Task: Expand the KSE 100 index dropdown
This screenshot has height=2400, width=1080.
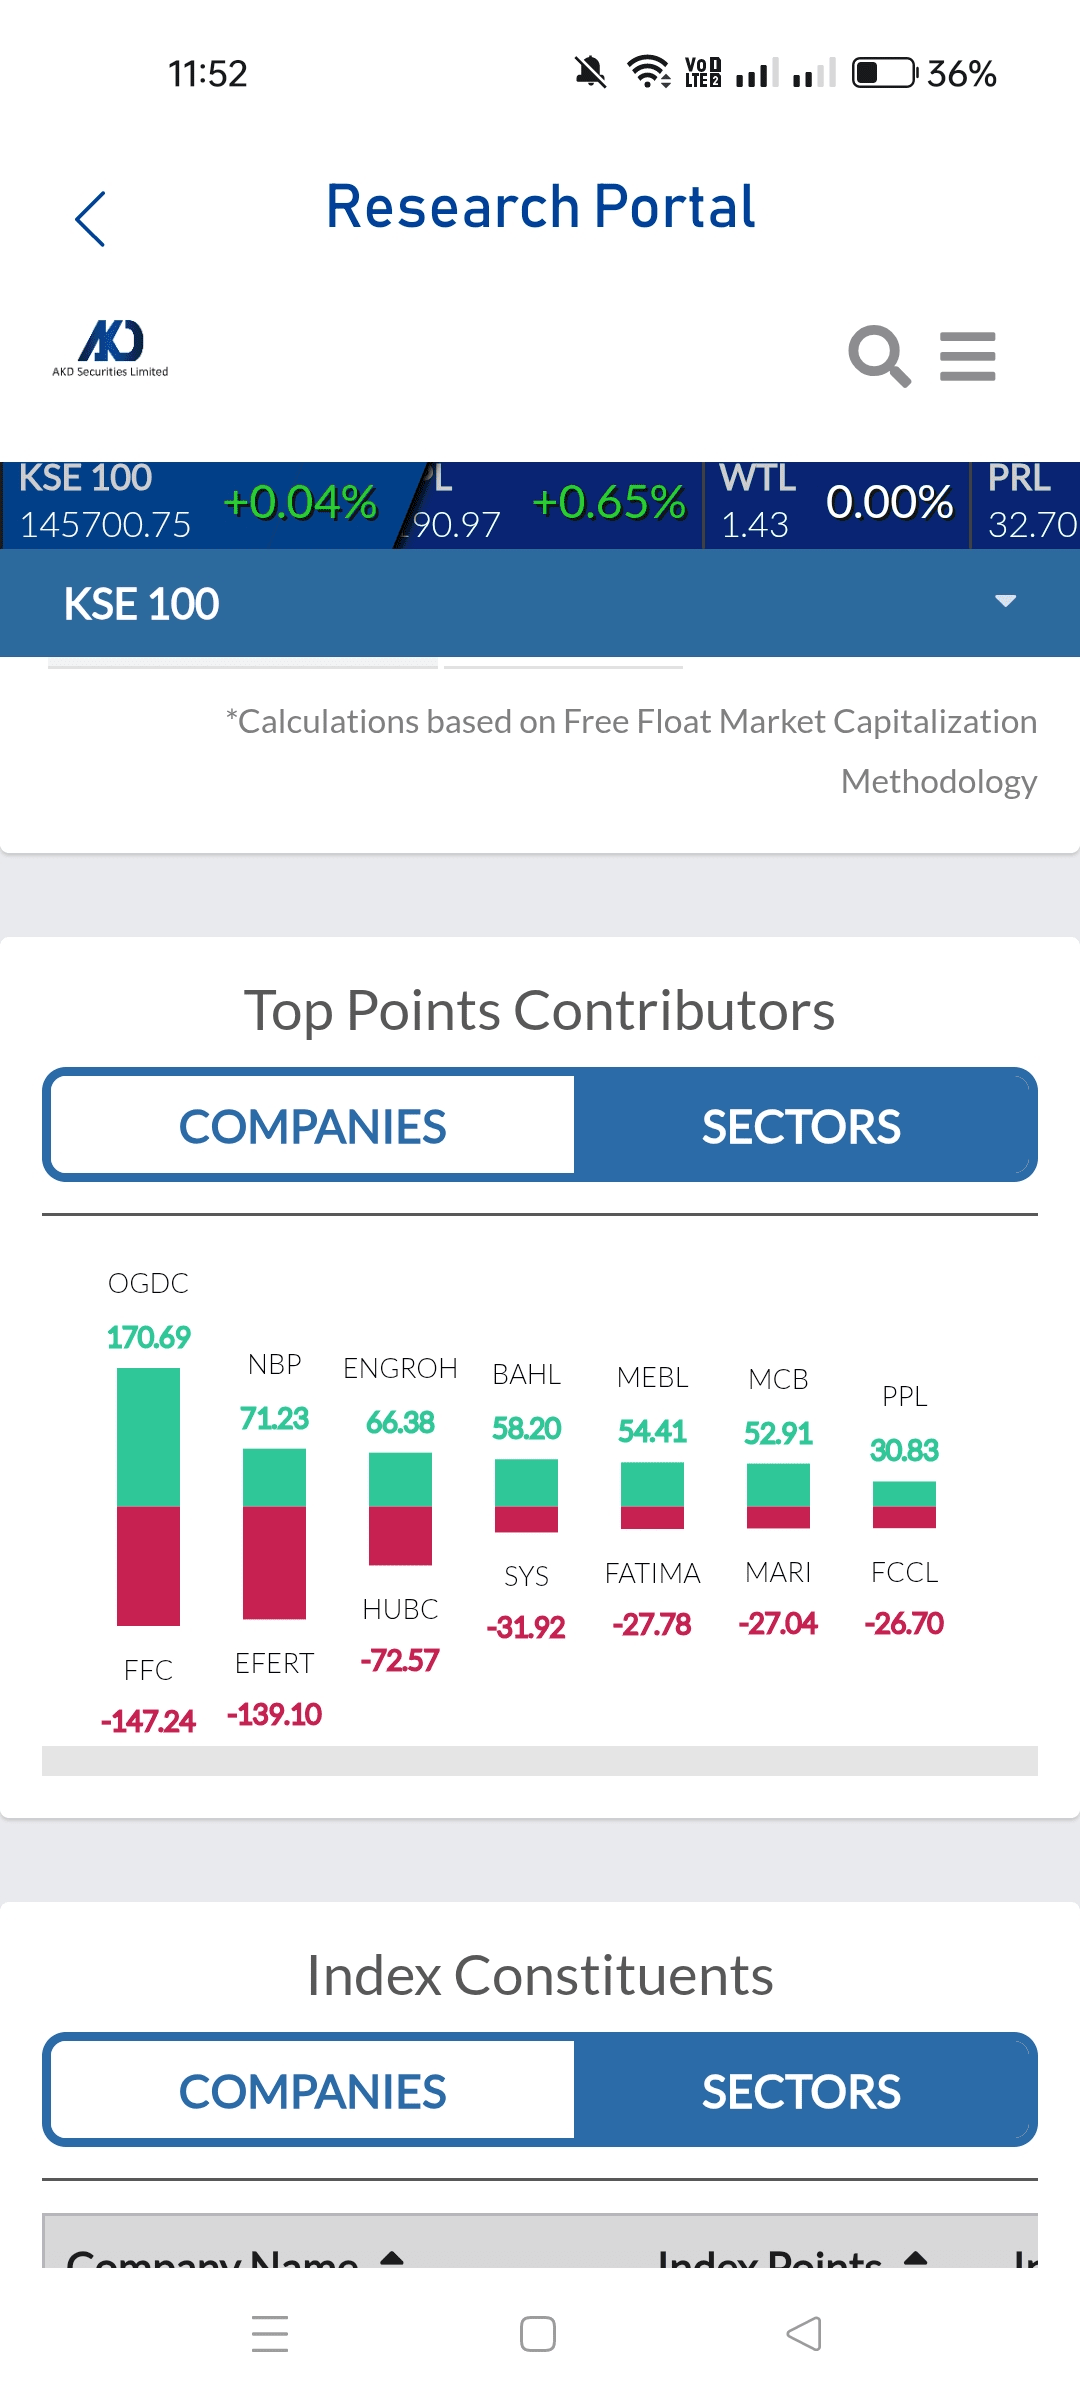Action: (1005, 602)
